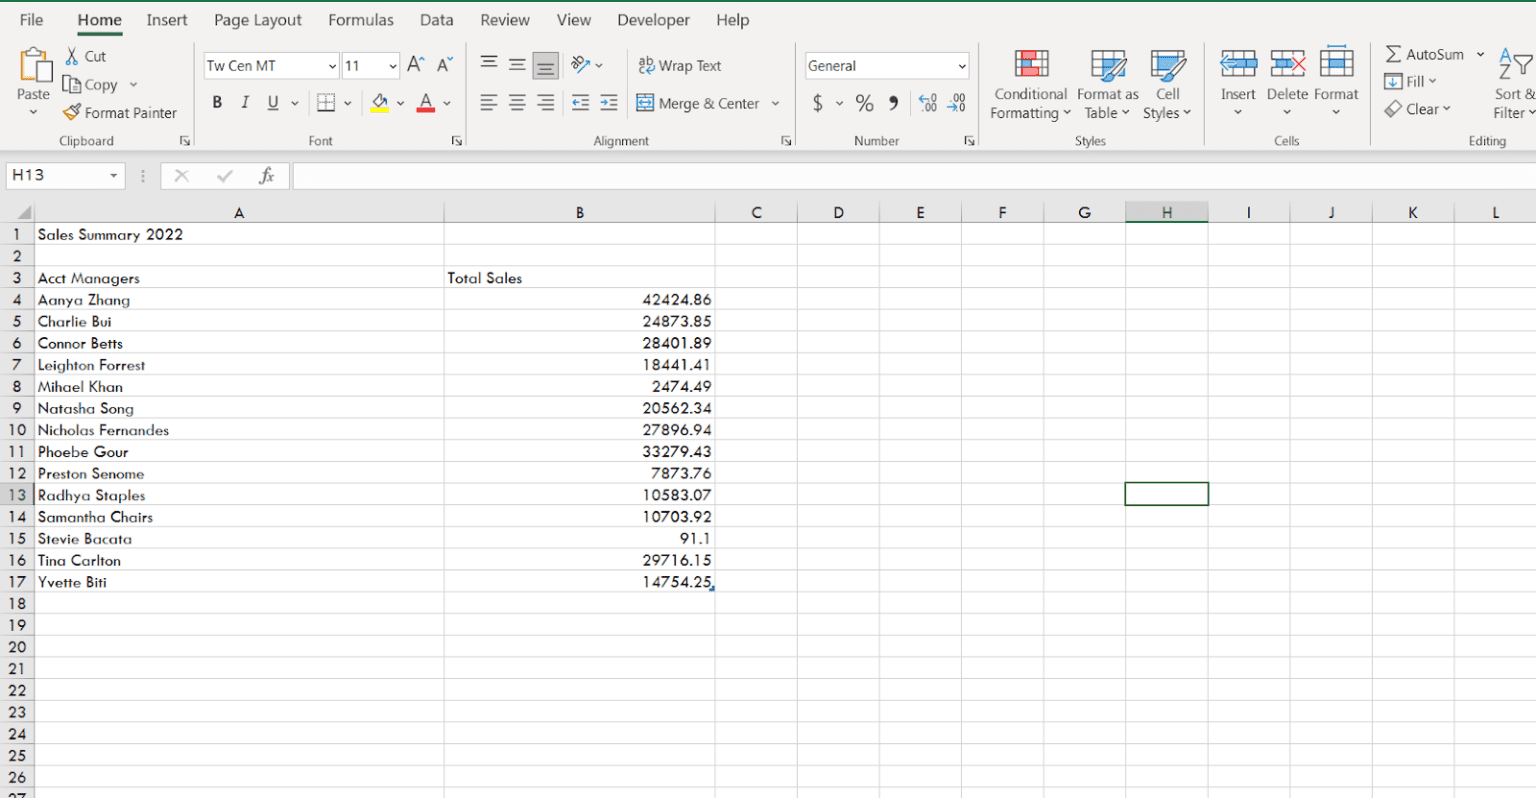Apply the red font color swatch
Screen dimensions: 1536x798
point(426,103)
